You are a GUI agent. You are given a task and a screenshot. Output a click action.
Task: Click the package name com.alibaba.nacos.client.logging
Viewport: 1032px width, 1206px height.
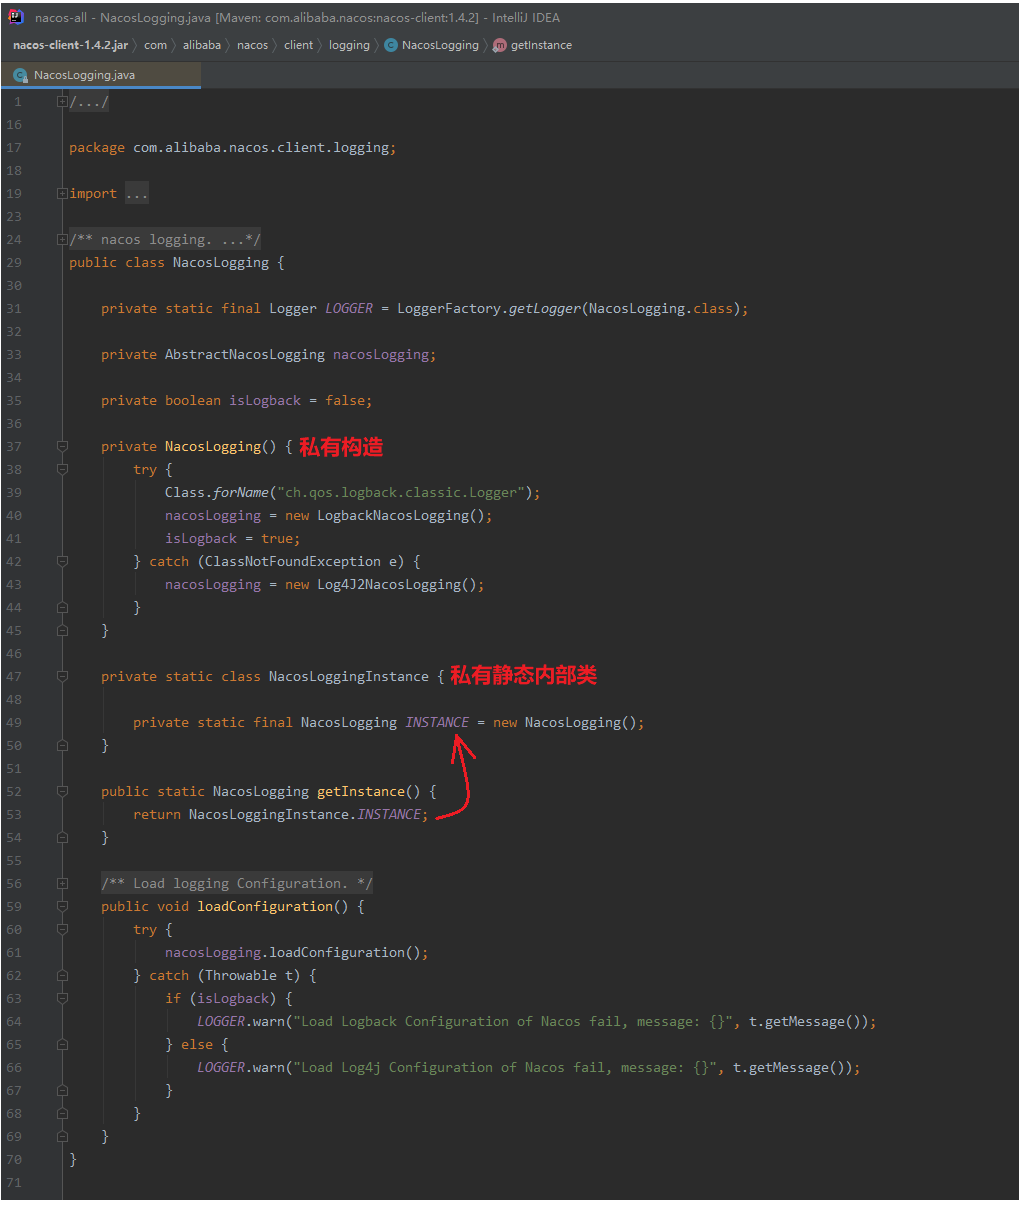pos(261,148)
